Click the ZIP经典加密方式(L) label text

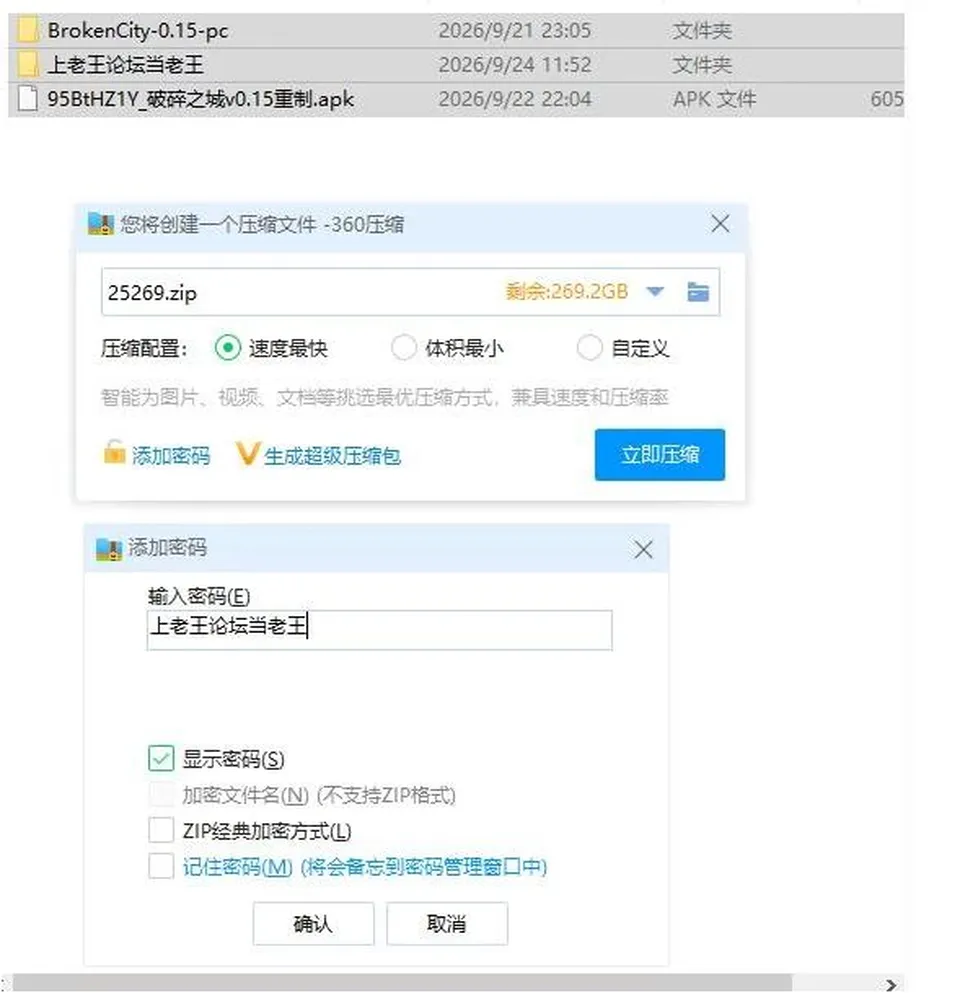click(x=267, y=831)
